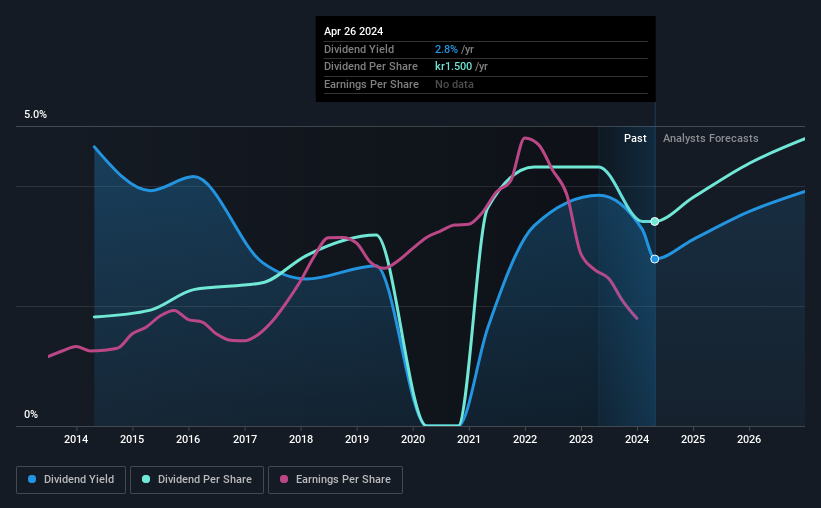Click the 2015 x-axis label
This screenshot has width=821, height=508.
132,439
